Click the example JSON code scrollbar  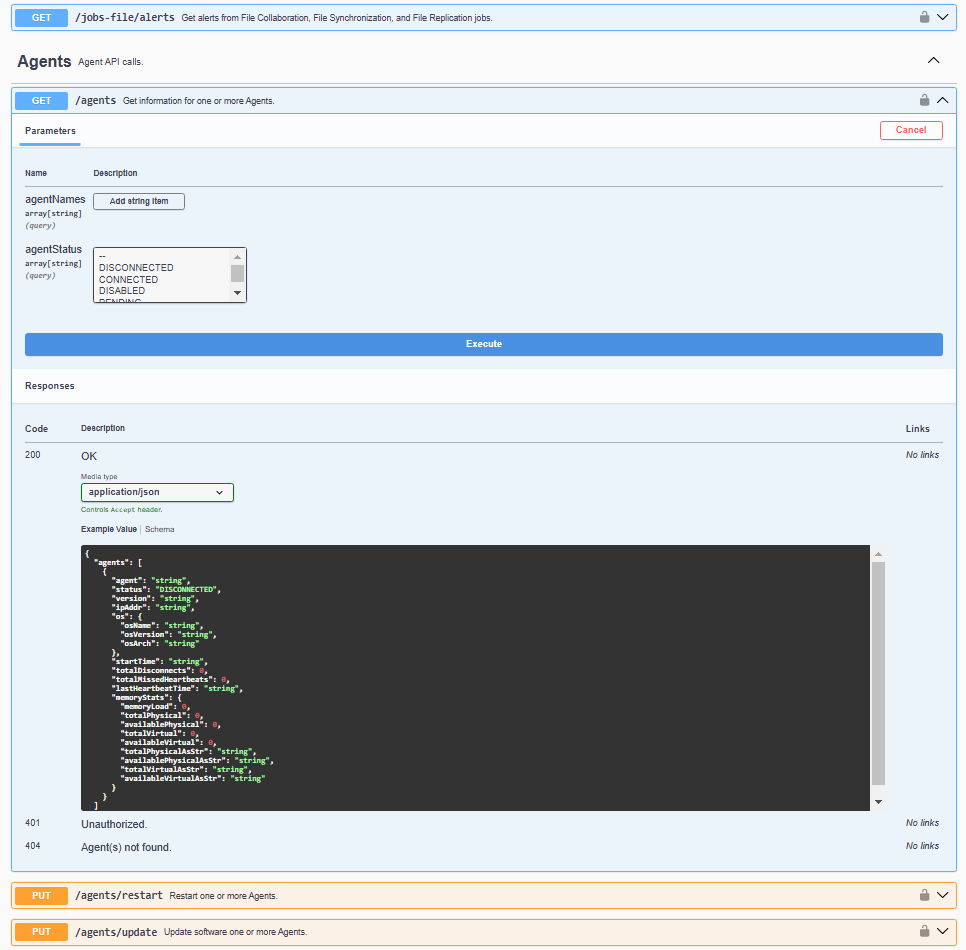point(878,675)
